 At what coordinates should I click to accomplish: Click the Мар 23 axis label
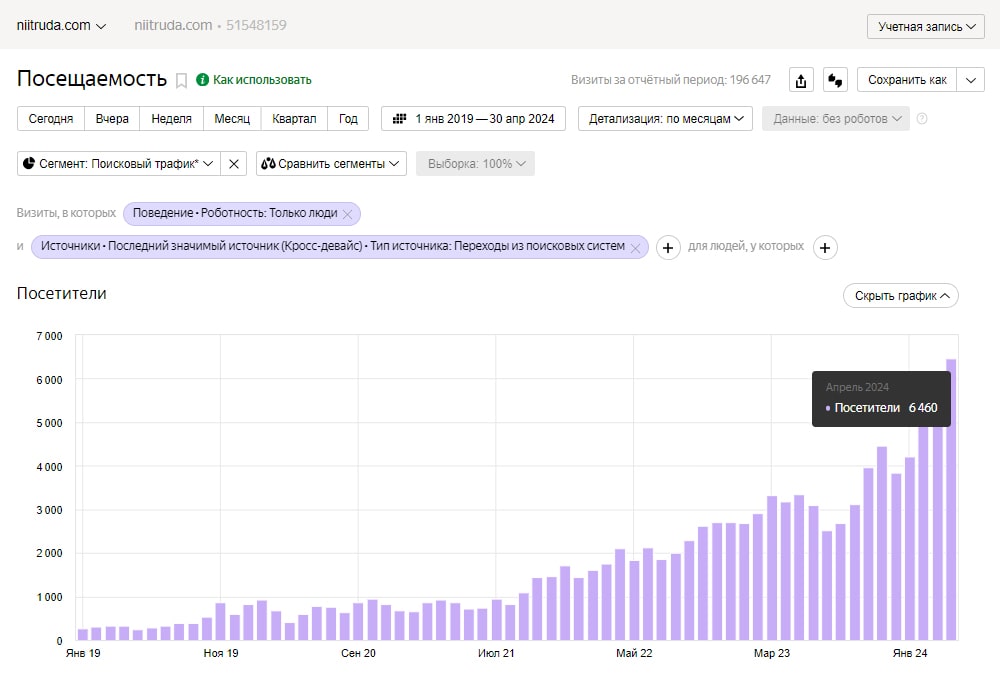click(772, 653)
